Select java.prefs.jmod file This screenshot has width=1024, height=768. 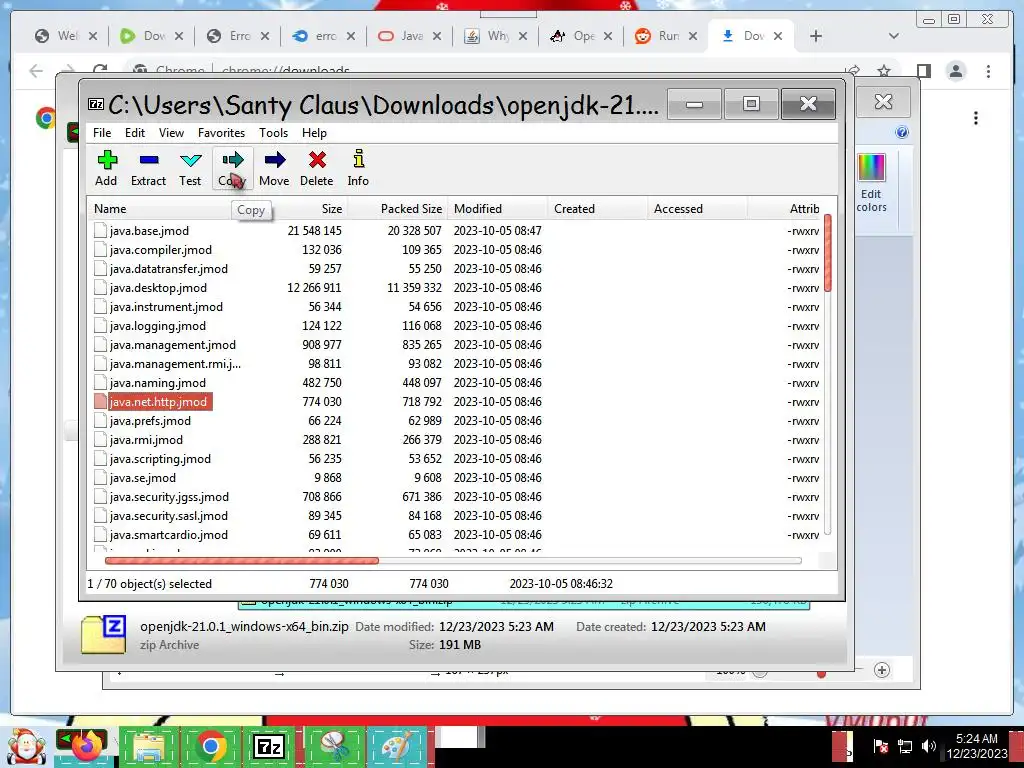[150, 421]
